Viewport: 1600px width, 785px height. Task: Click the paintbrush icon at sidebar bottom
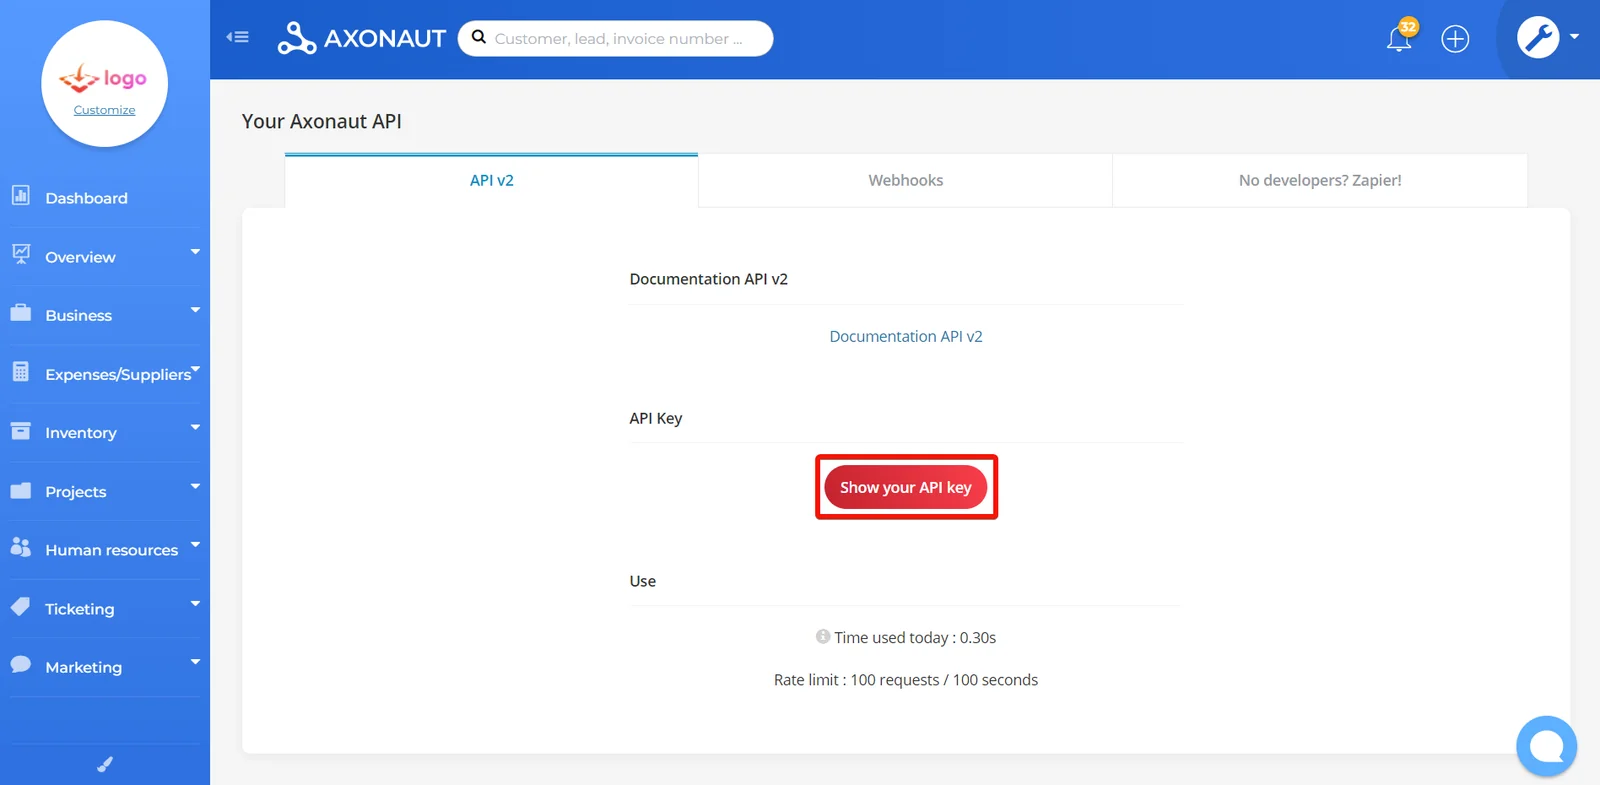[x=105, y=765]
